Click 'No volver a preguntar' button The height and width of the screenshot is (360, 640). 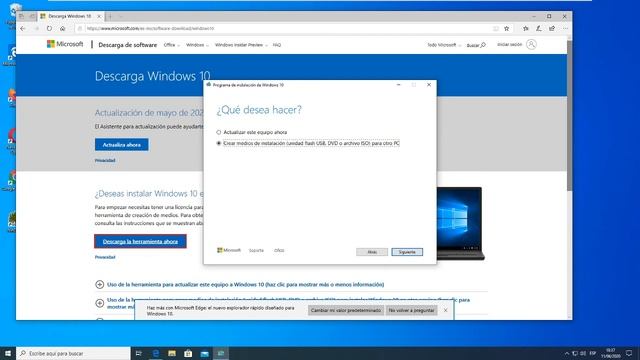click(411, 310)
